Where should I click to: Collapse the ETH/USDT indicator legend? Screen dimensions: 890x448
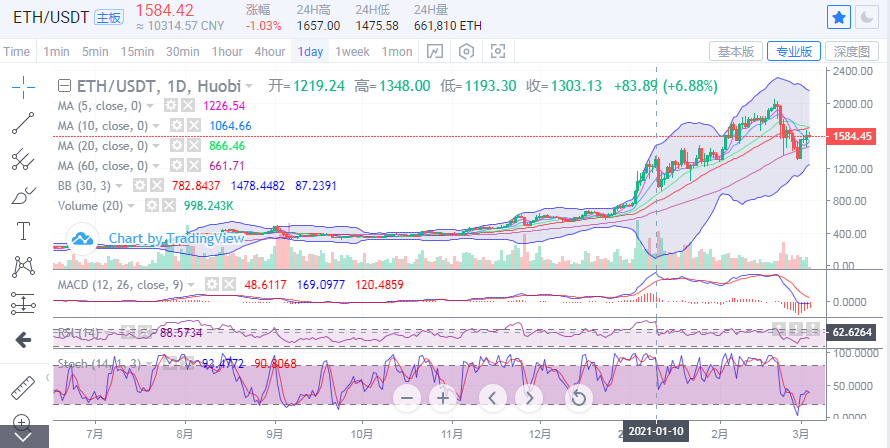pyautogui.click(x=65, y=86)
